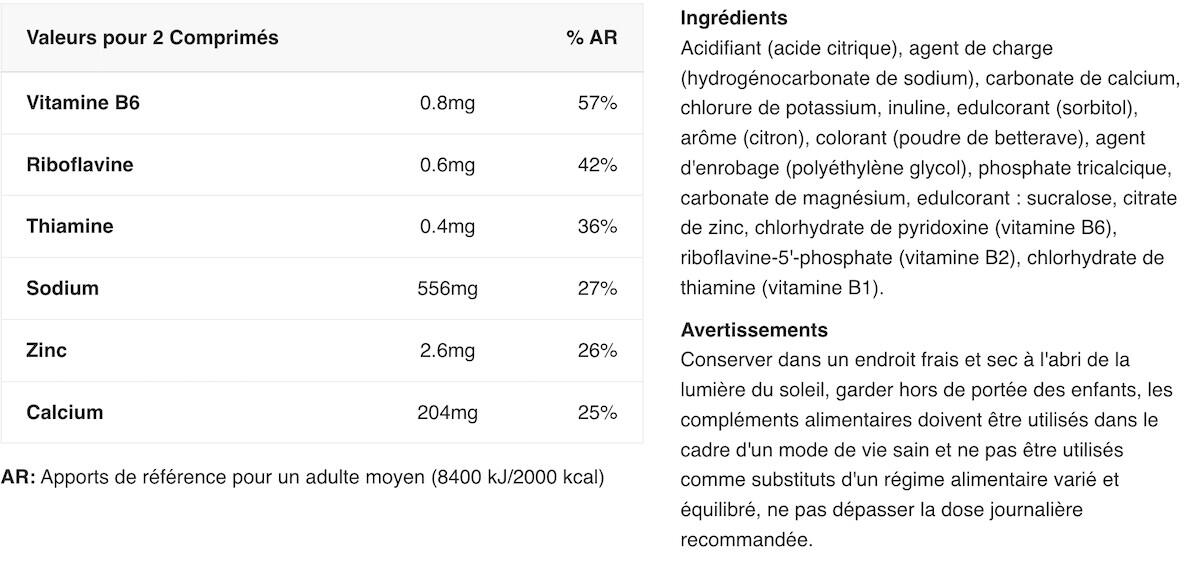This screenshot has height=569, width=1200.
Task: Click the 36% Thiamine percentage
Action: click(x=598, y=227)
